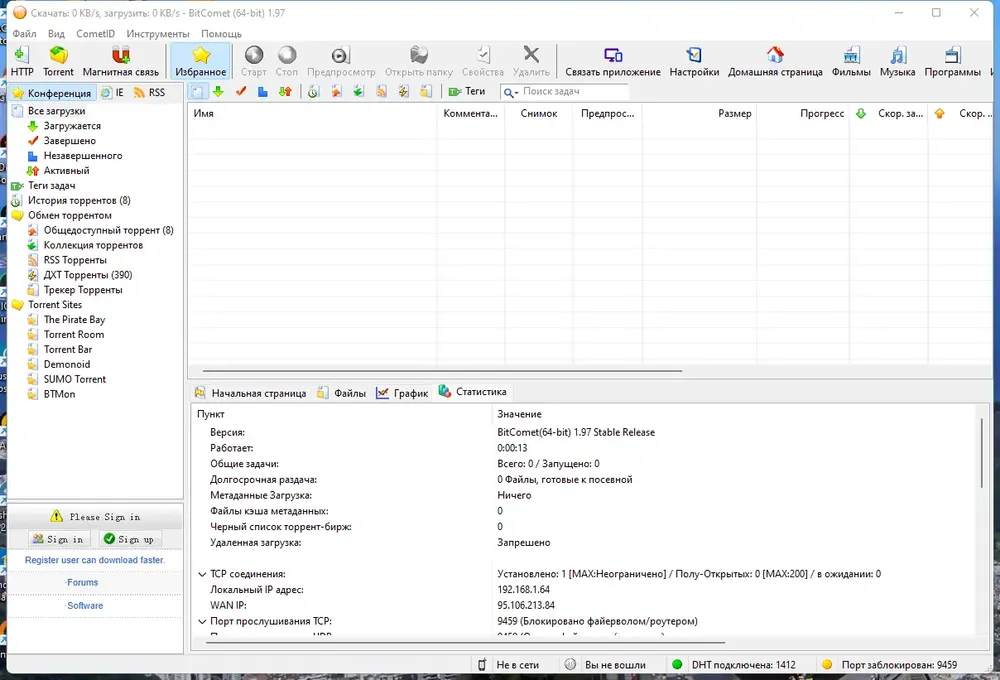Open the Инструменты menu
1000x680 pixels.
(x=158, y=33)
